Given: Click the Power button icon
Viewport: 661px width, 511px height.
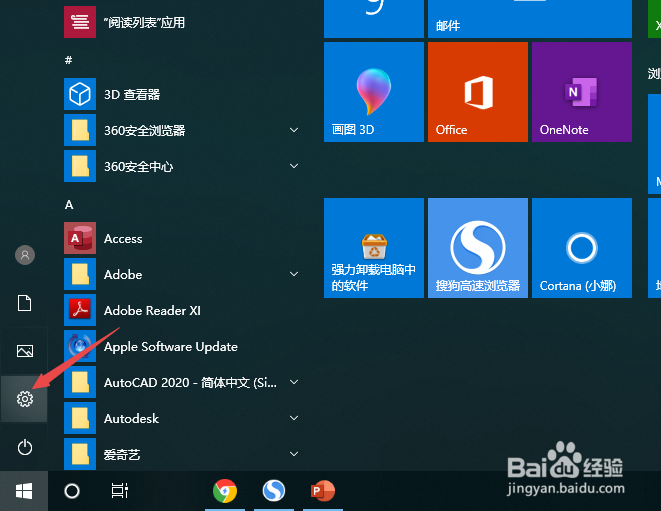Looking at the screenshot, I should 25,447.
